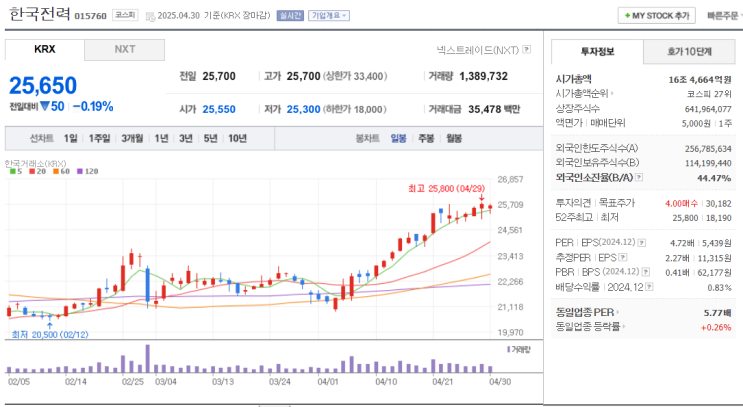This screenshot has width=743, height=407.
Task: Click the 배당수익률 value 0.83%
Action: pos(719,288)
